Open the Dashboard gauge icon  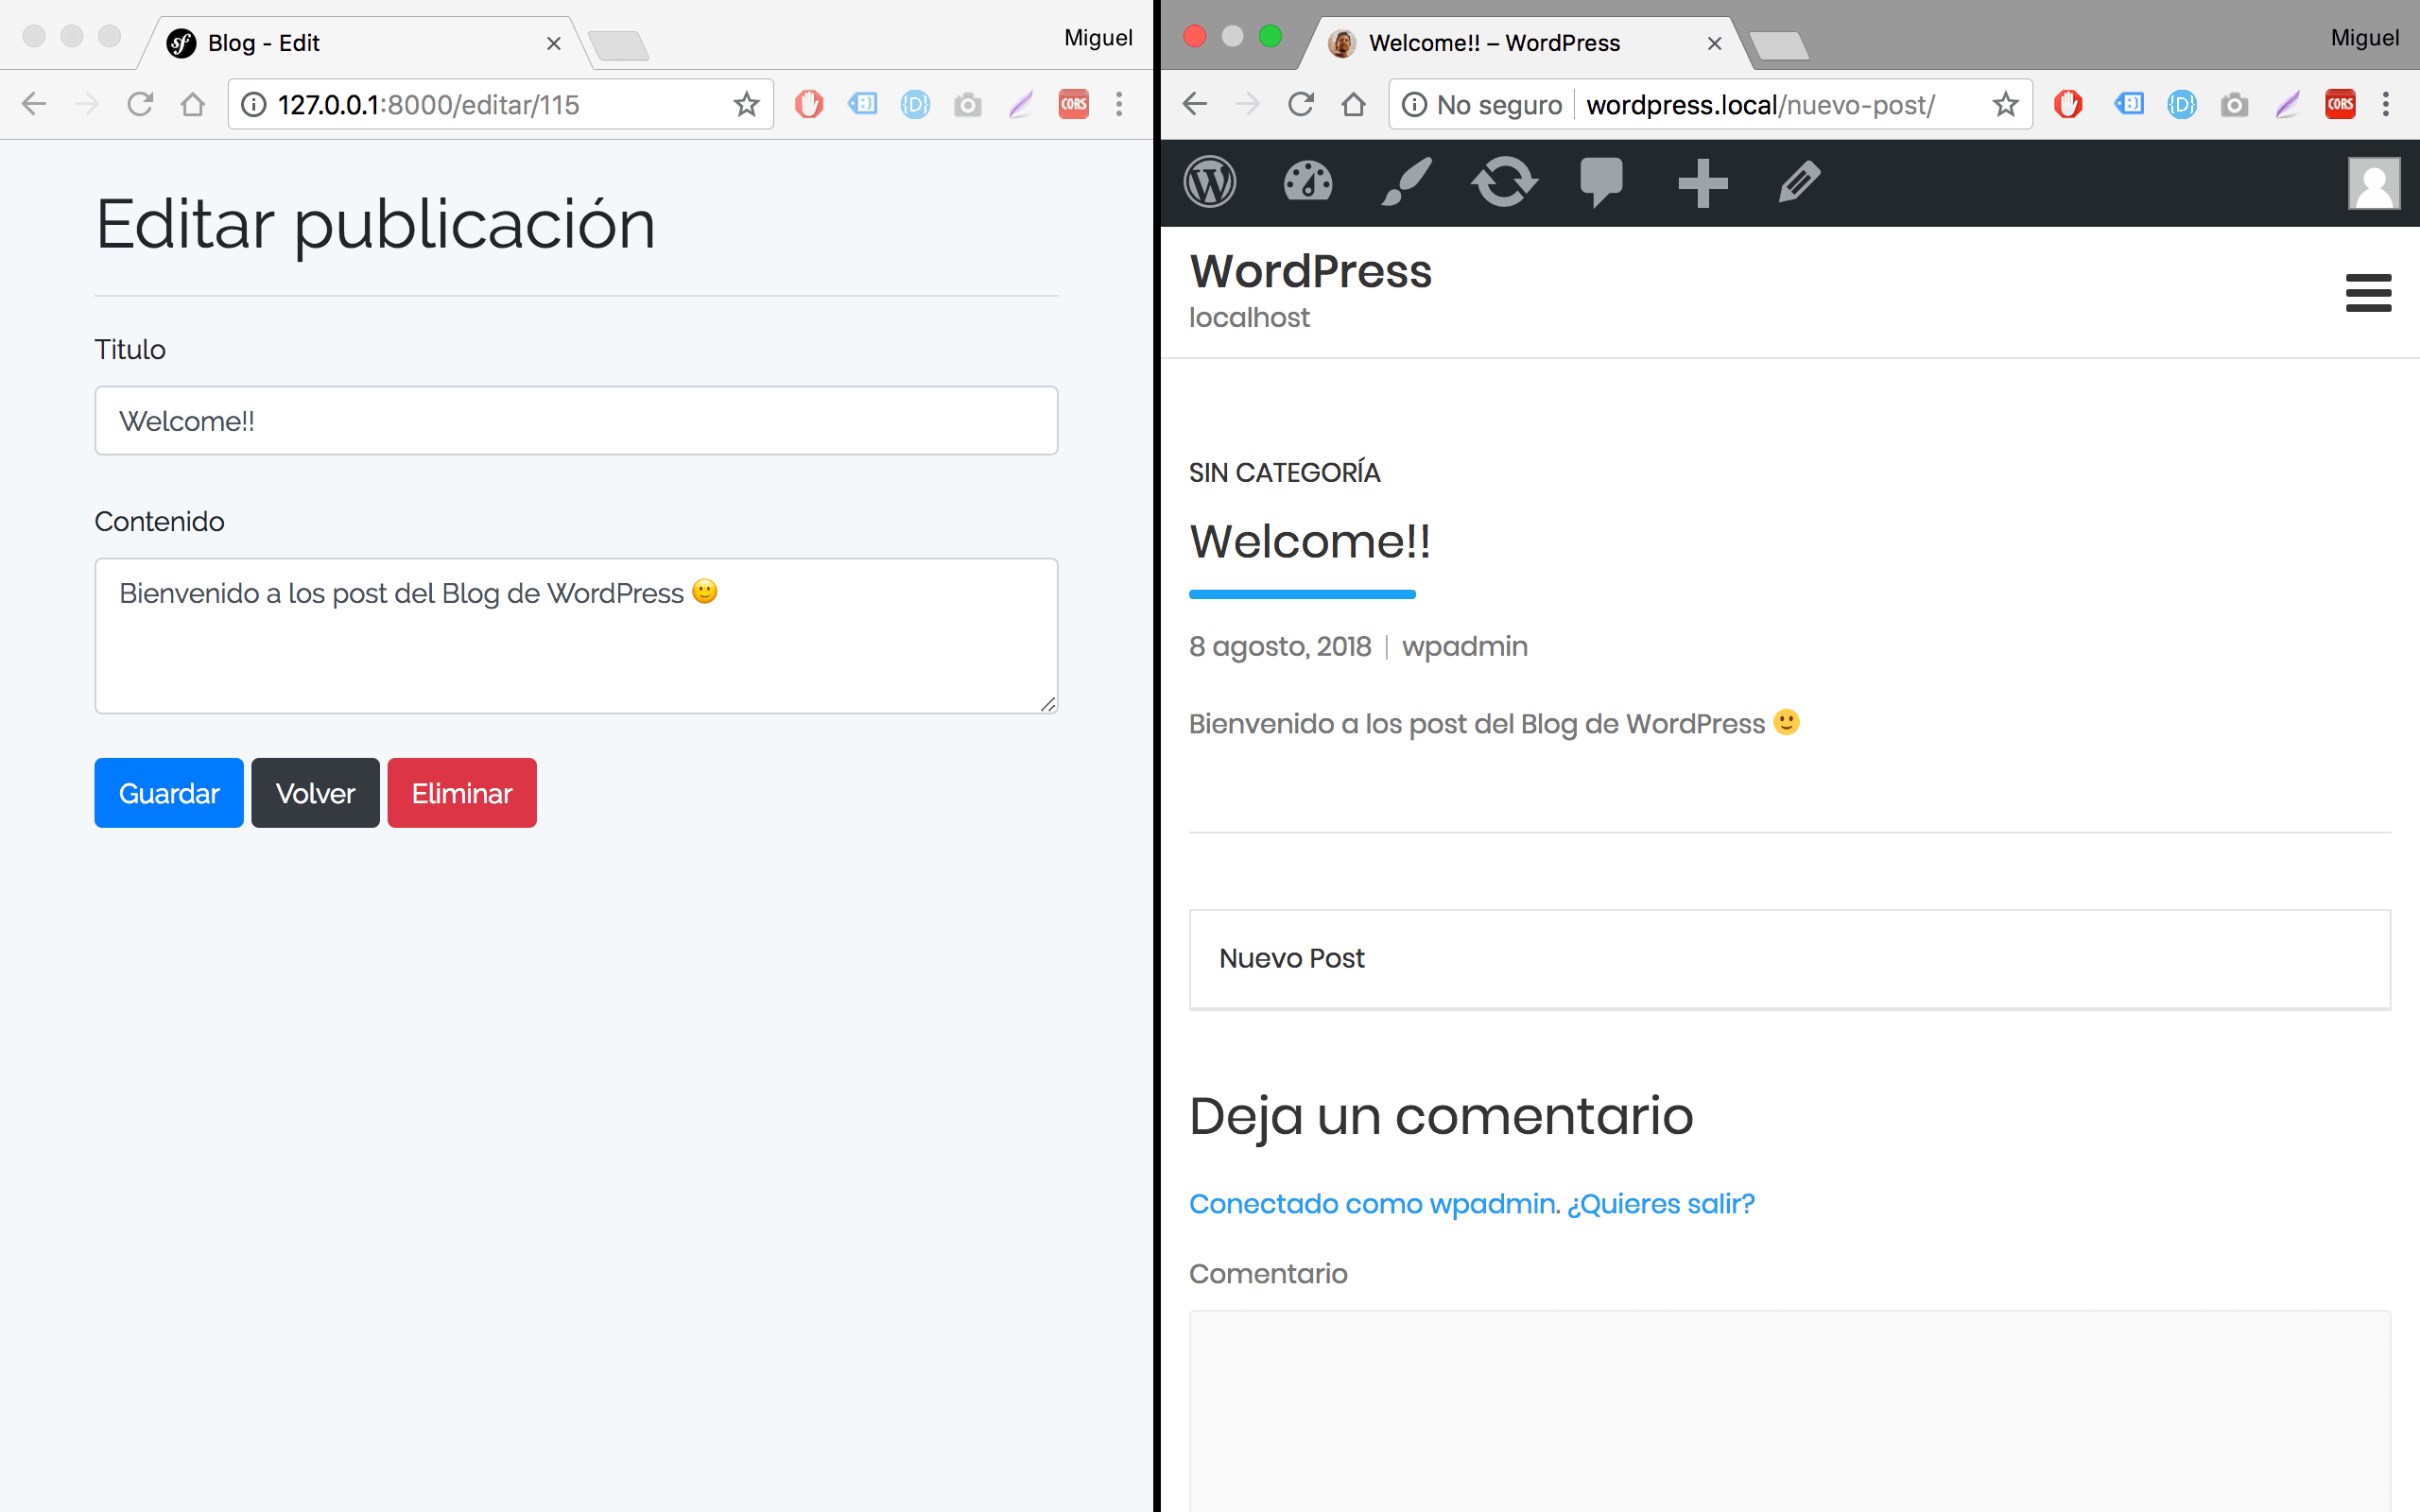pos(1307,183)
